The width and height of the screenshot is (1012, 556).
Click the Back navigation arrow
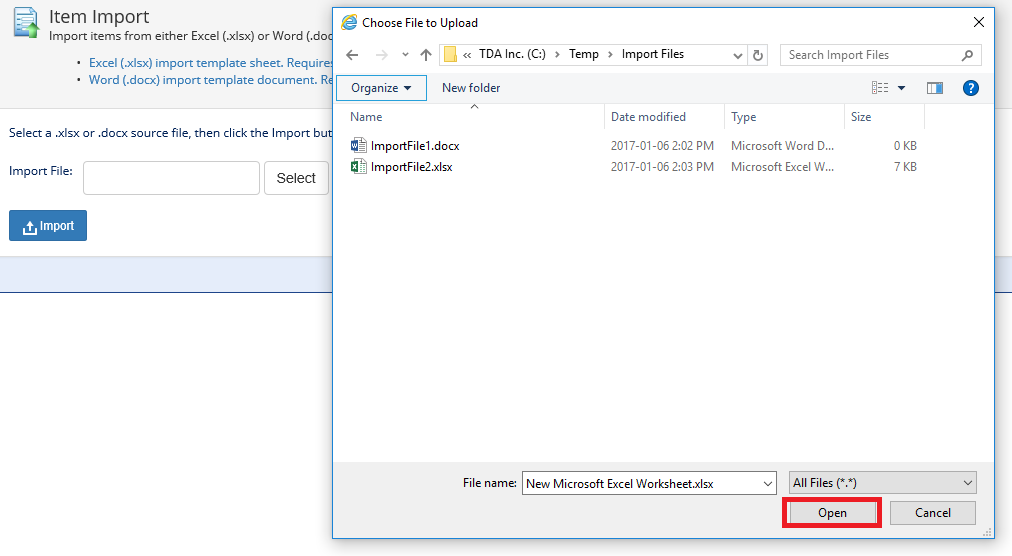352,55
